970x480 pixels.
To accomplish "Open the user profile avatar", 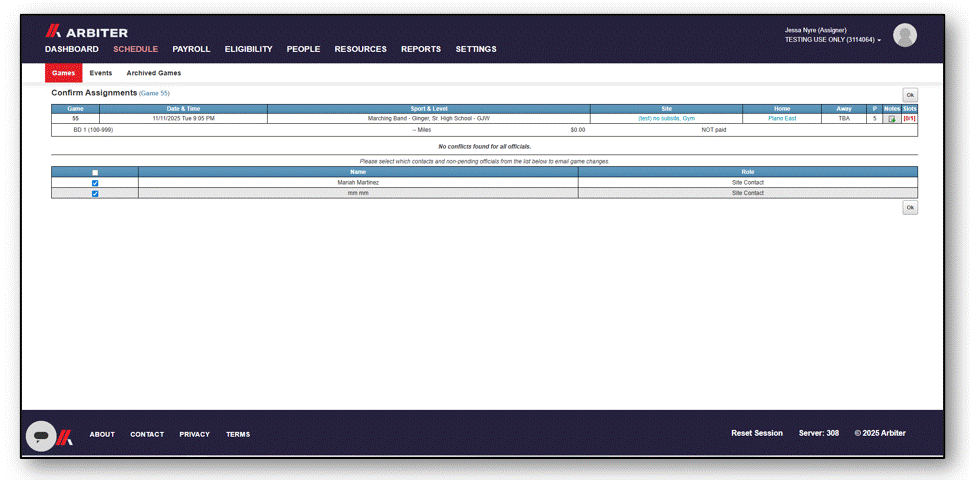I will [905, 35].
